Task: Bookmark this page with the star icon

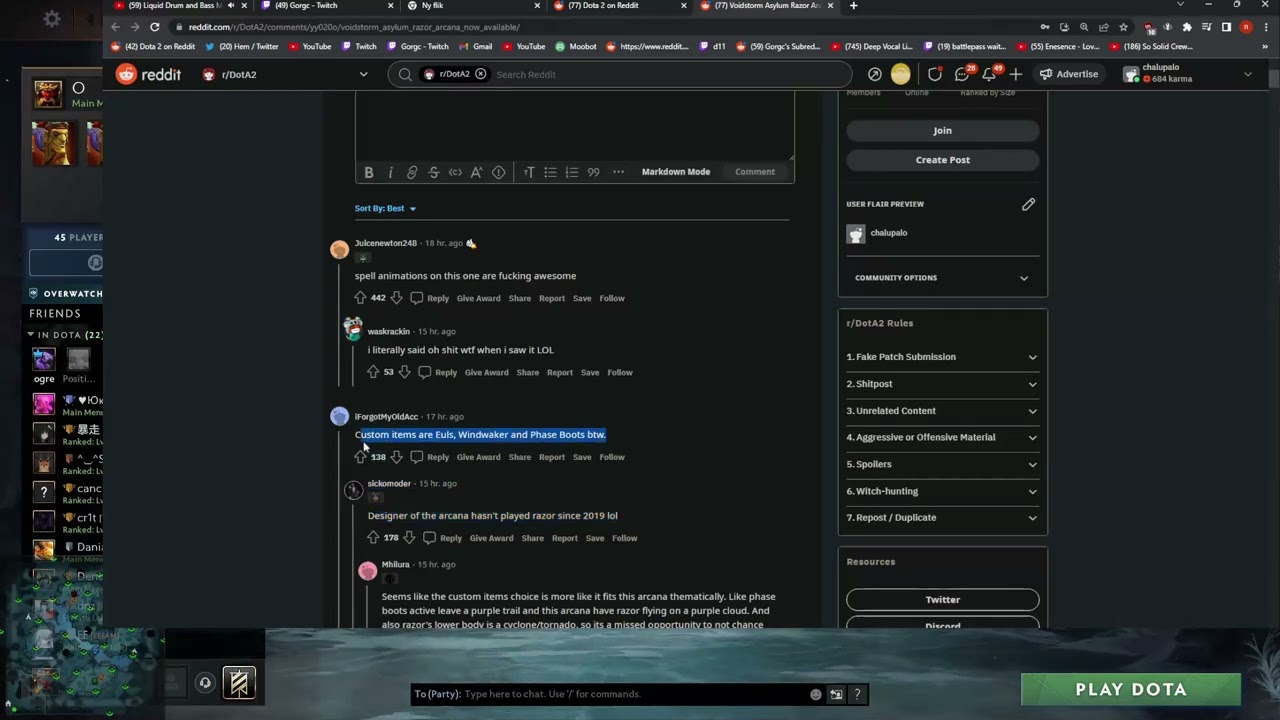Action: pos(1123,27)
